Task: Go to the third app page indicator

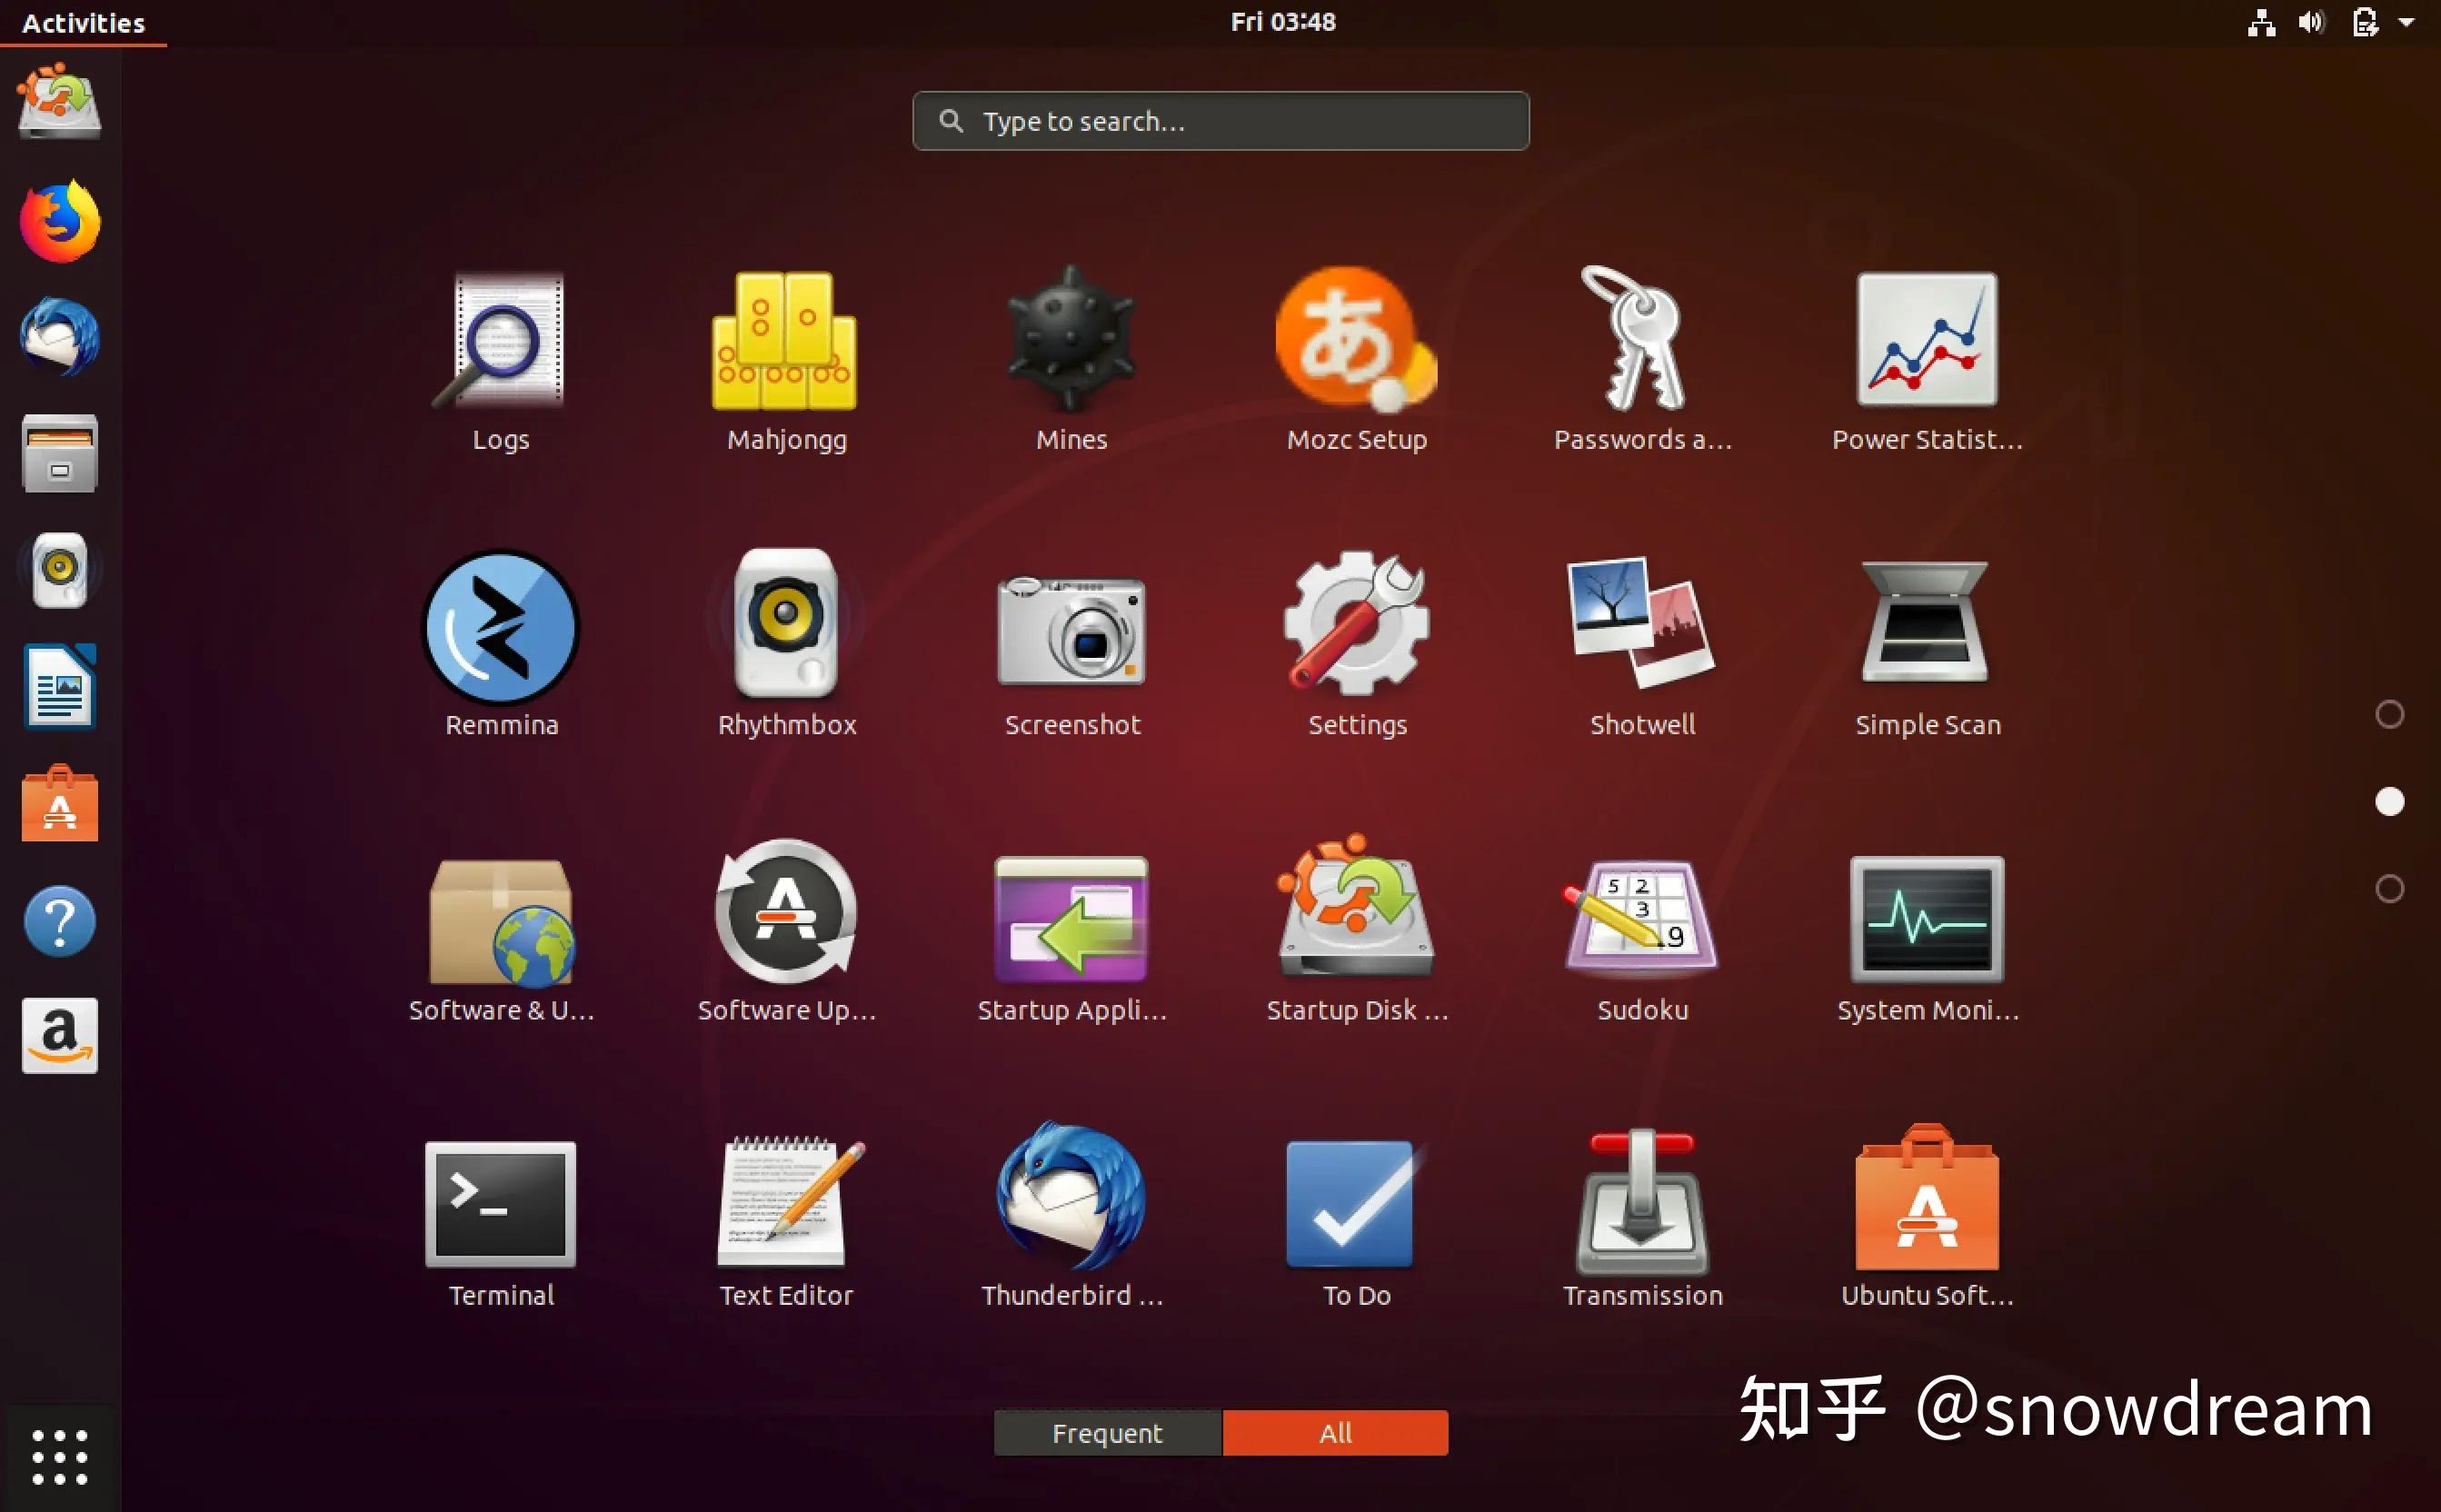Action: point(2389,888)
